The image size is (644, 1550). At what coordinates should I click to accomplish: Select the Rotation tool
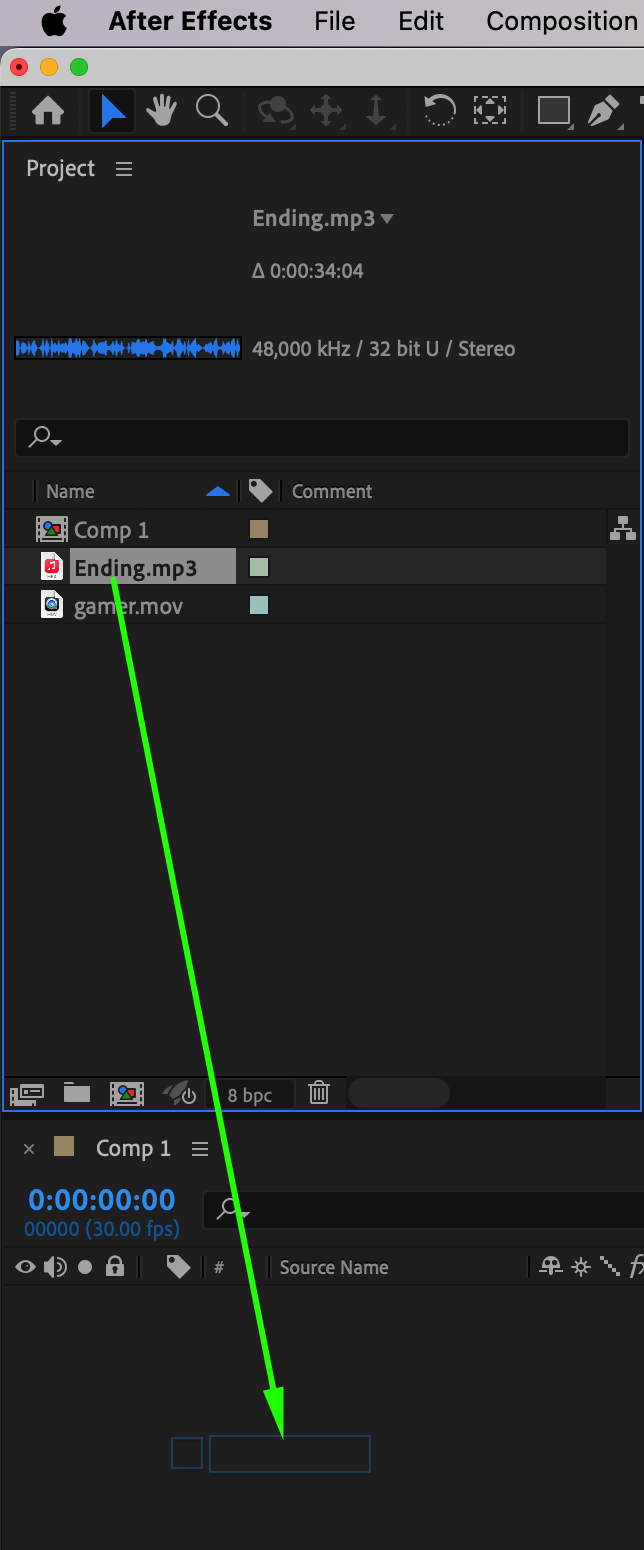coord(439,110)
